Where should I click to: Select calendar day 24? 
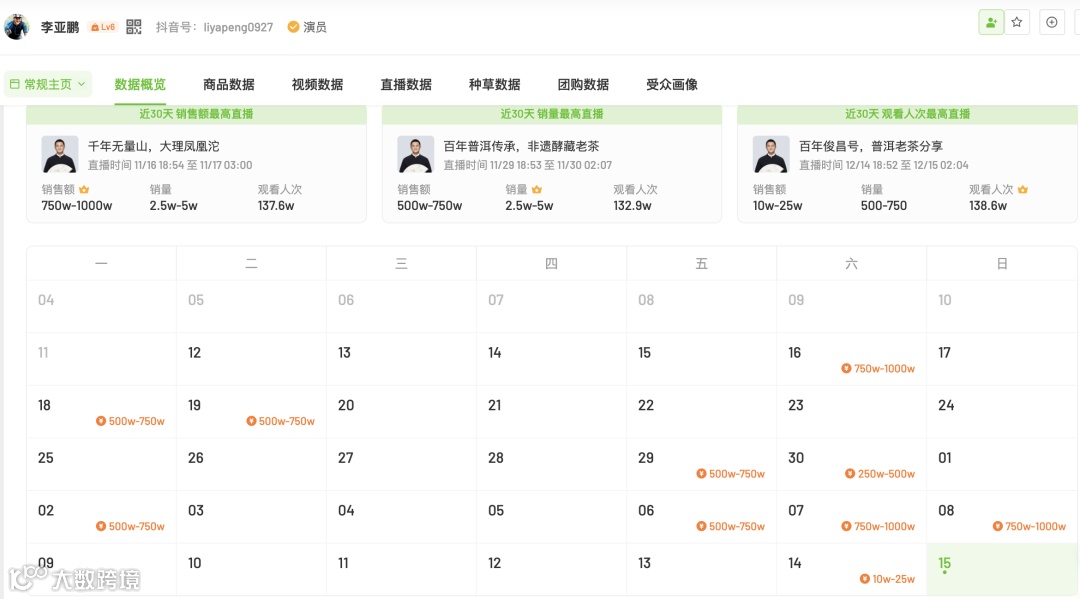[1001, 412]
